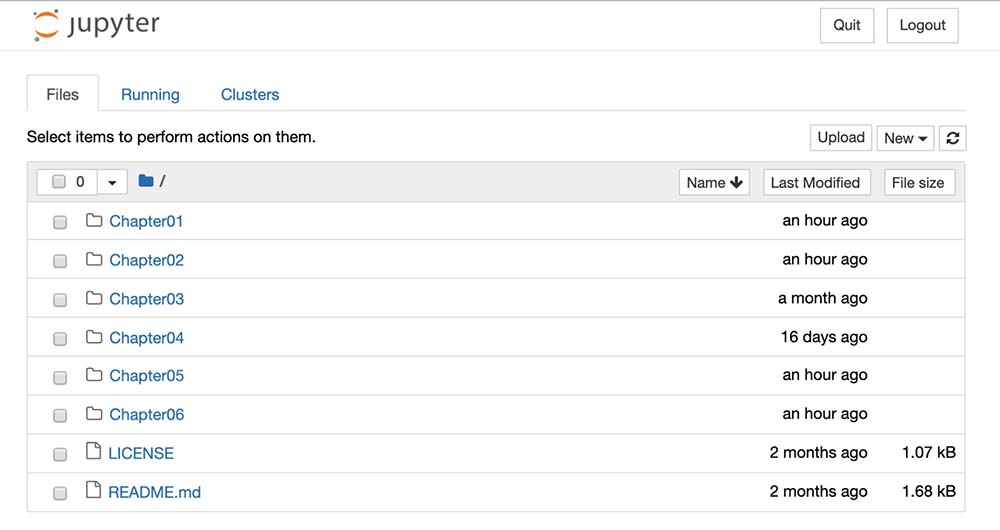1000x530 pixels.
Task: Open the Clusters tab
Action: (250, 95)
